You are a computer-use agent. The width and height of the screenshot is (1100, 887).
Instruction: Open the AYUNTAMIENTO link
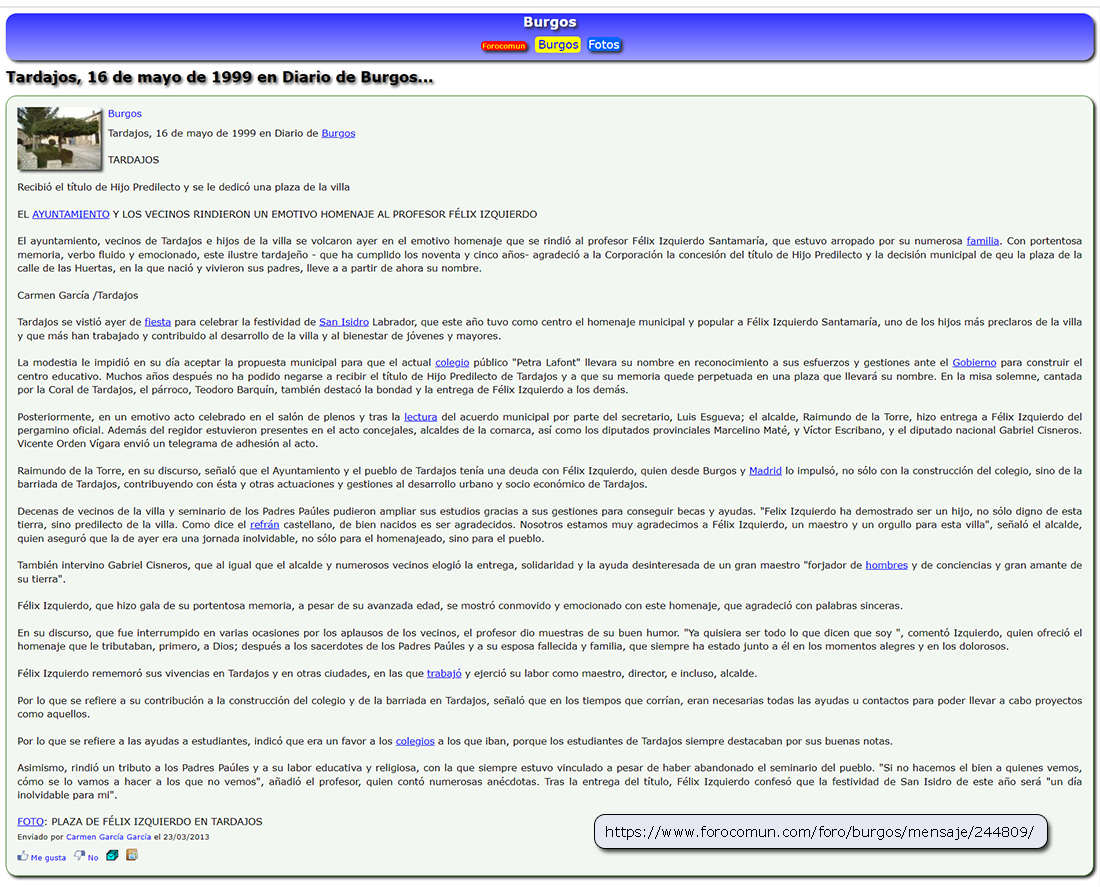pos(71,214)
